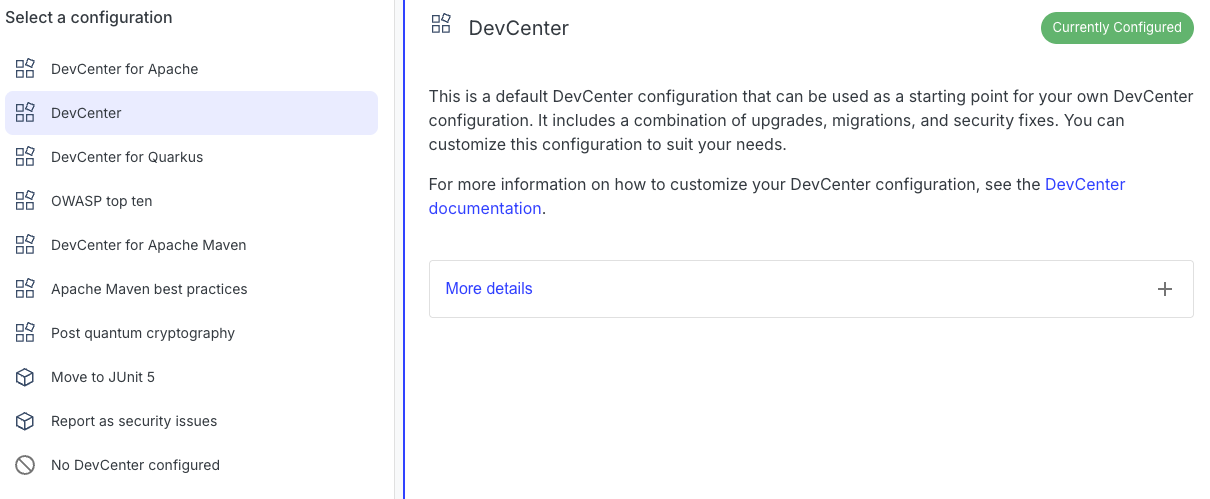The width and height of the screenshot is (1210, 499).
Task: Select the DevCenter configuration row
Action: click(x=191, y=113)
